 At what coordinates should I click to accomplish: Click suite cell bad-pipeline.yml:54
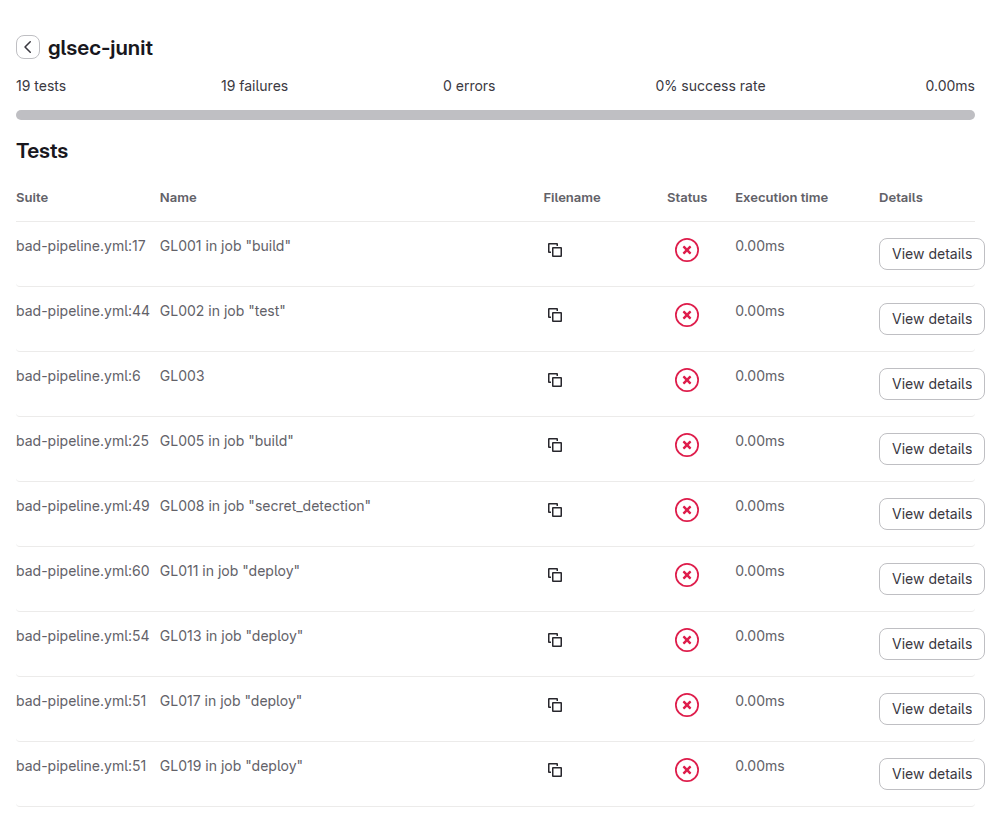(83, 636)
